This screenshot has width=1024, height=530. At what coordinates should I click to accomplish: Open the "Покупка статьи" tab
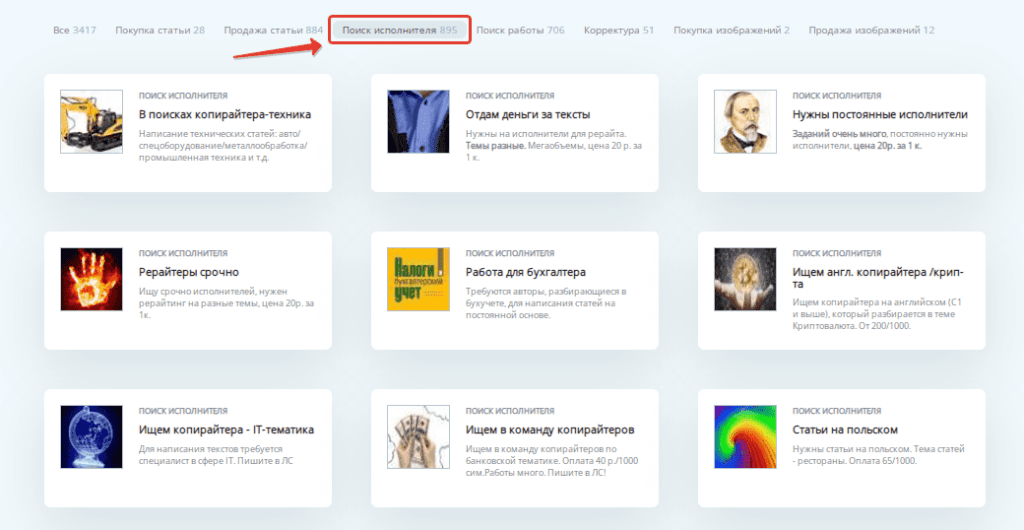(160, 30)
